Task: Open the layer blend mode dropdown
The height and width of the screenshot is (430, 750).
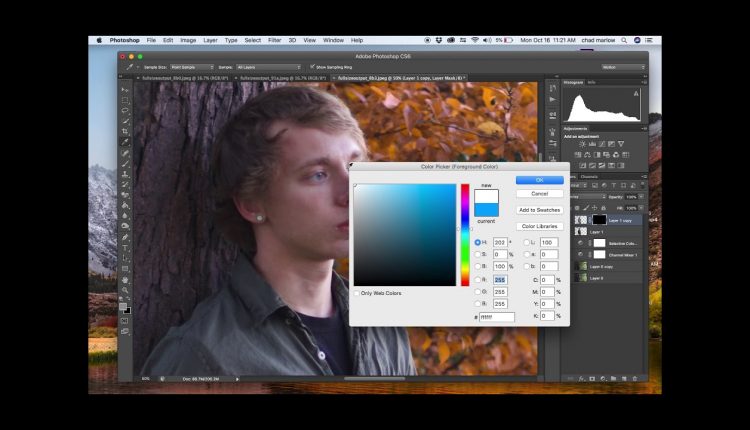Action: pyautogui.click(x=587, y=197)
